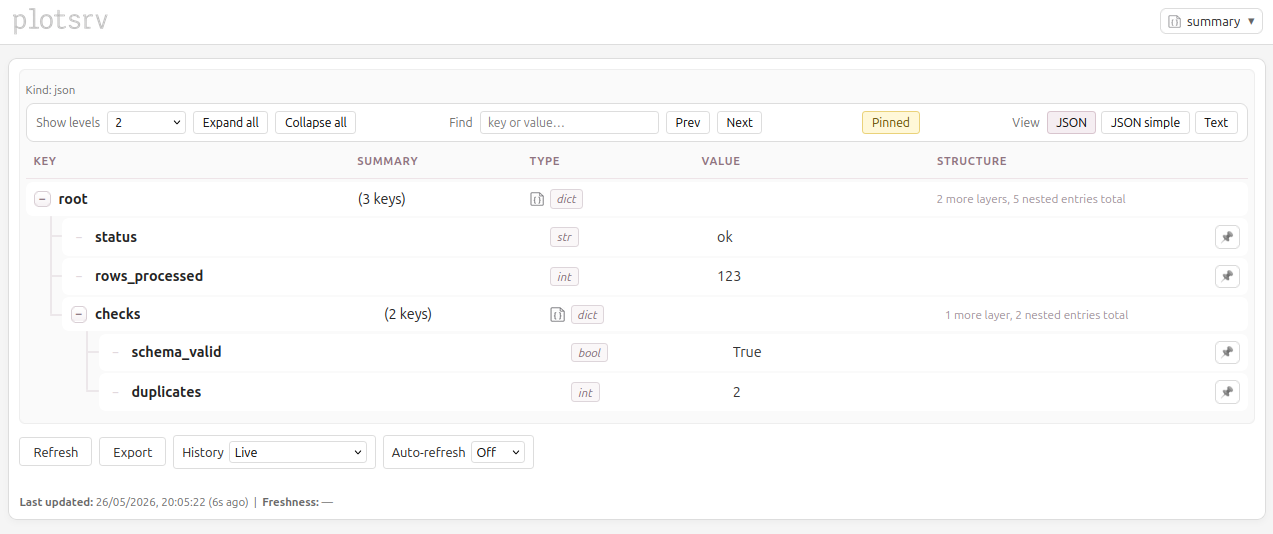The width and height of the screenshot is (1273, 534).
Task: Pin the schema_valid row
Action: [x=1227, y=352]
